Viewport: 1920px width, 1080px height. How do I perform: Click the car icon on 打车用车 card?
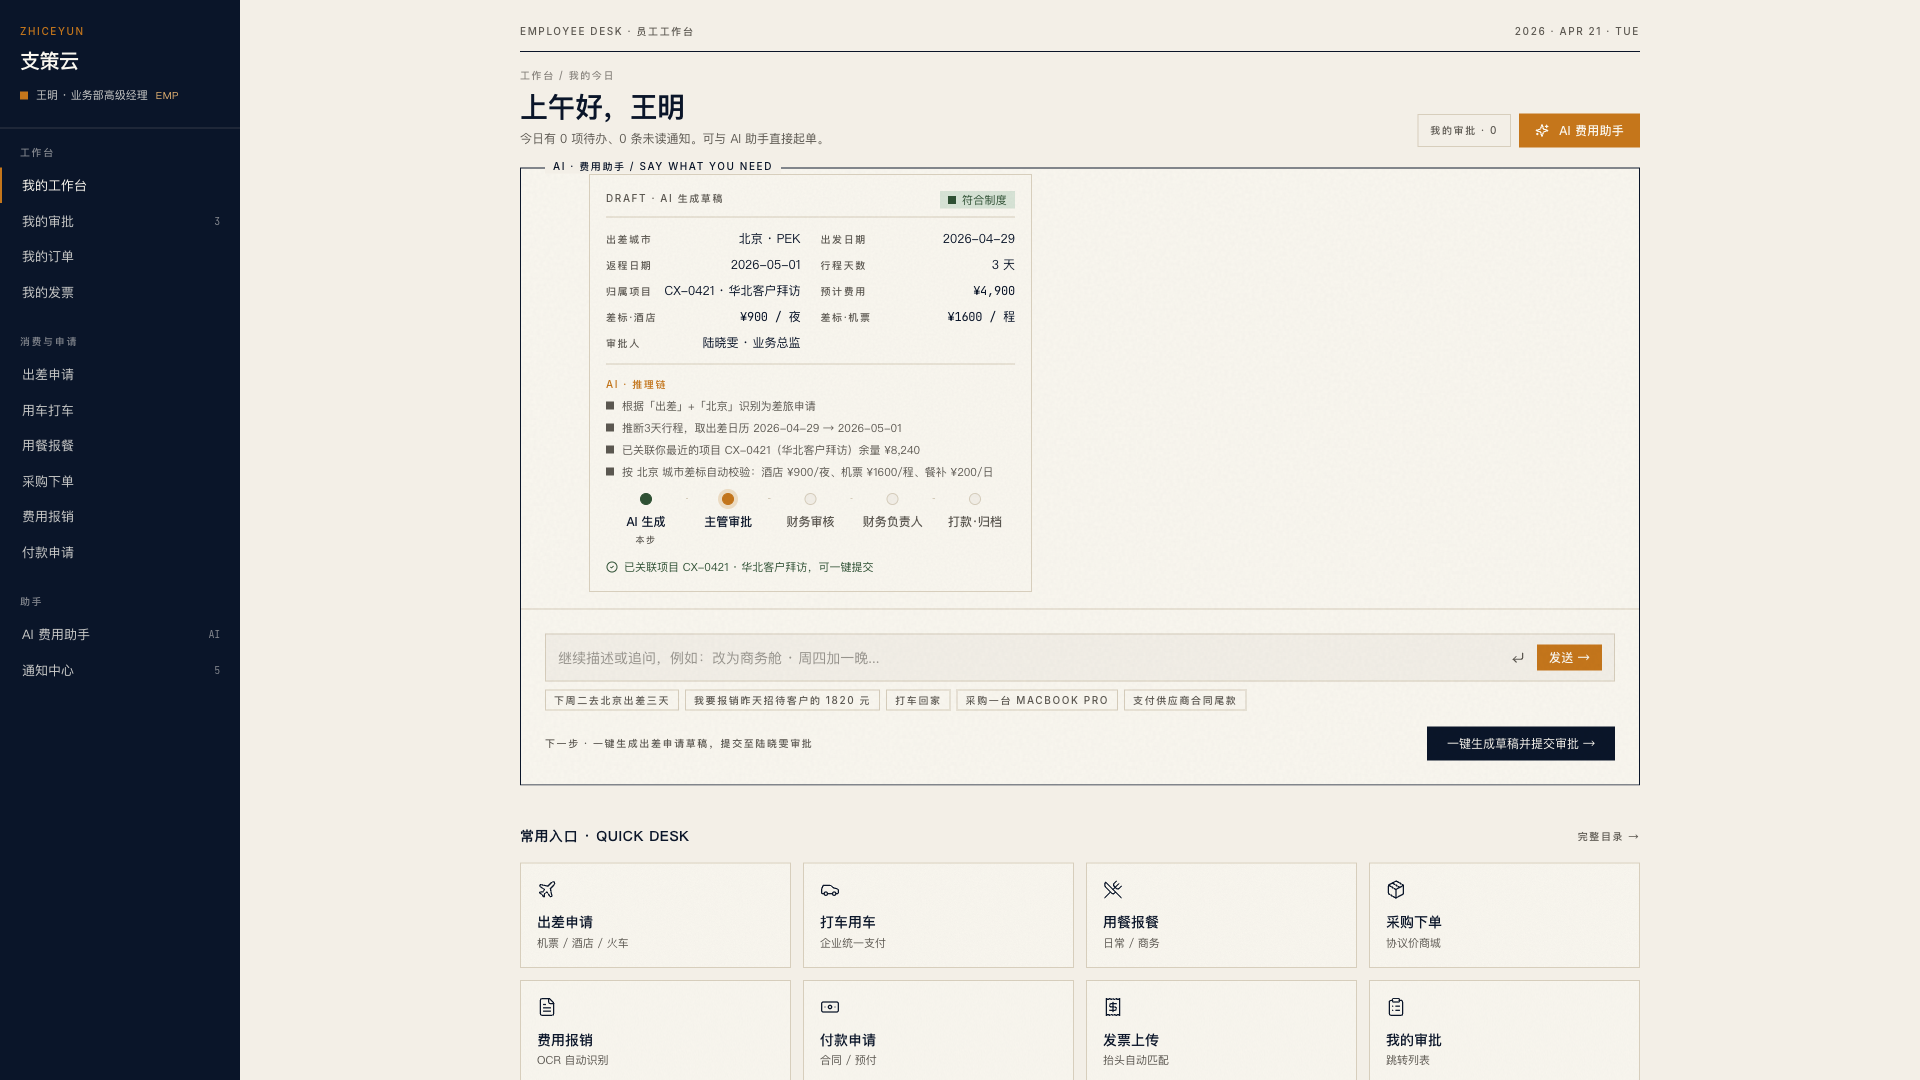pos(829,889)
